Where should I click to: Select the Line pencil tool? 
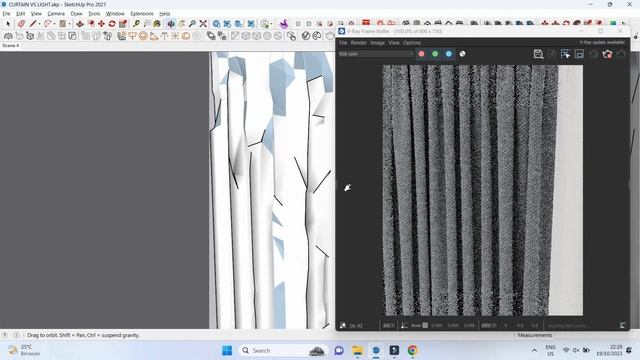click(33, 24)
